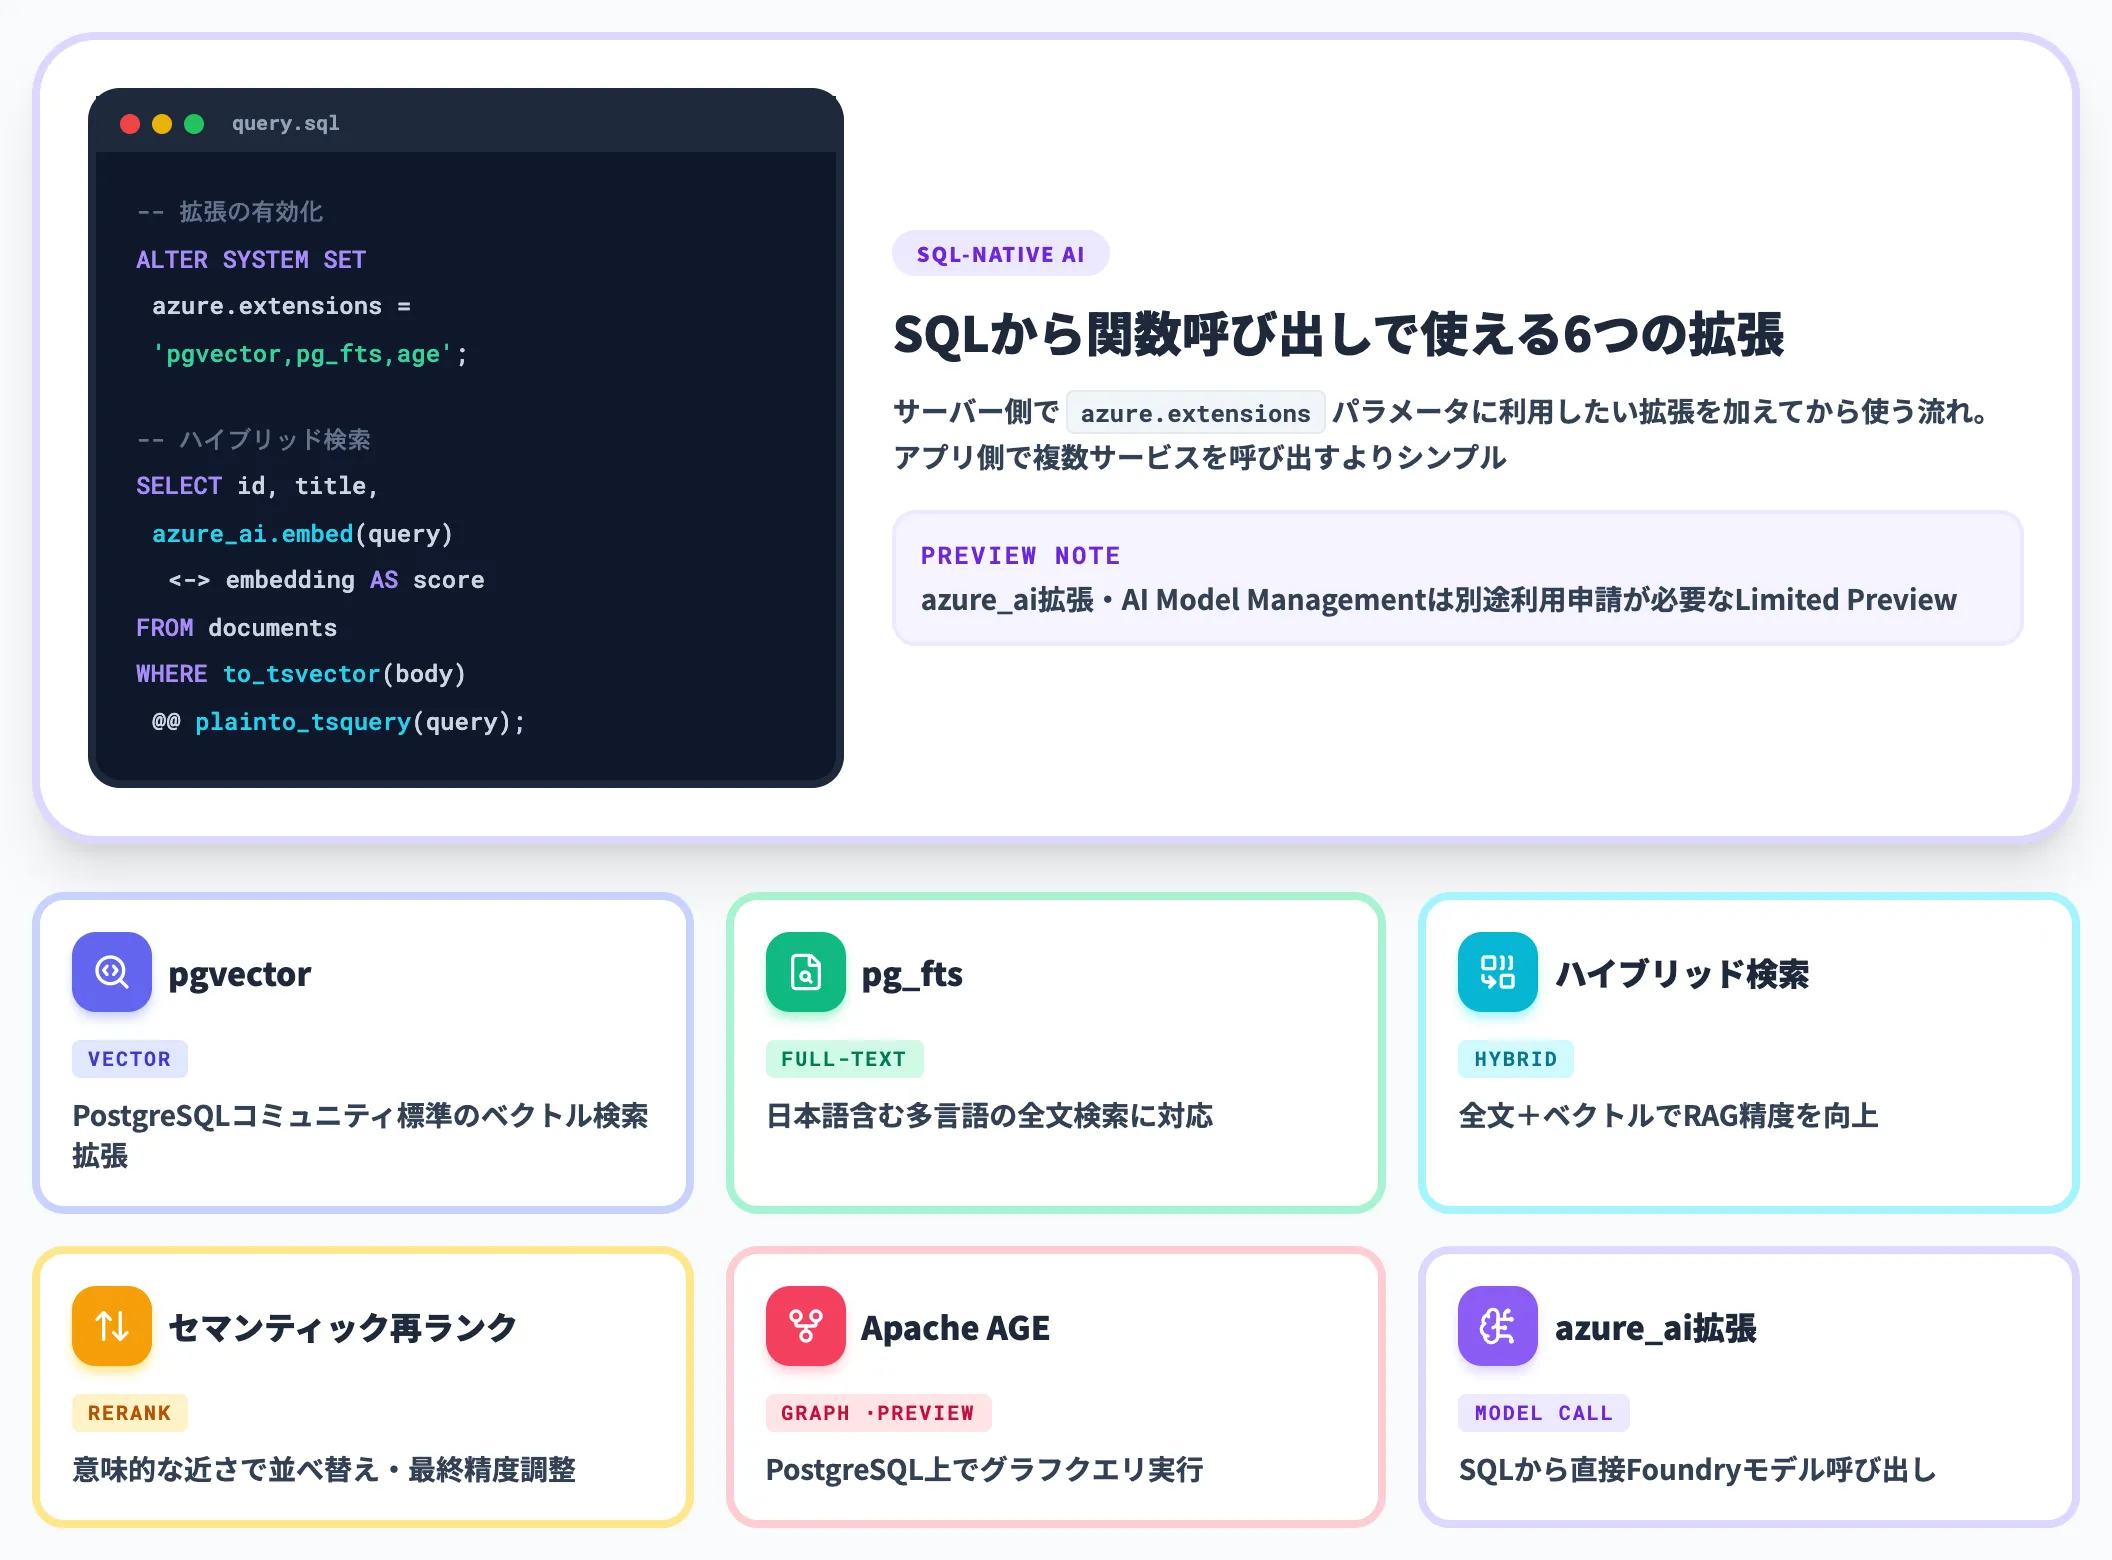Click description PostgreSQL上でグラフクエリ実行
The image size is (2112, 1560).
point(985,1470)
